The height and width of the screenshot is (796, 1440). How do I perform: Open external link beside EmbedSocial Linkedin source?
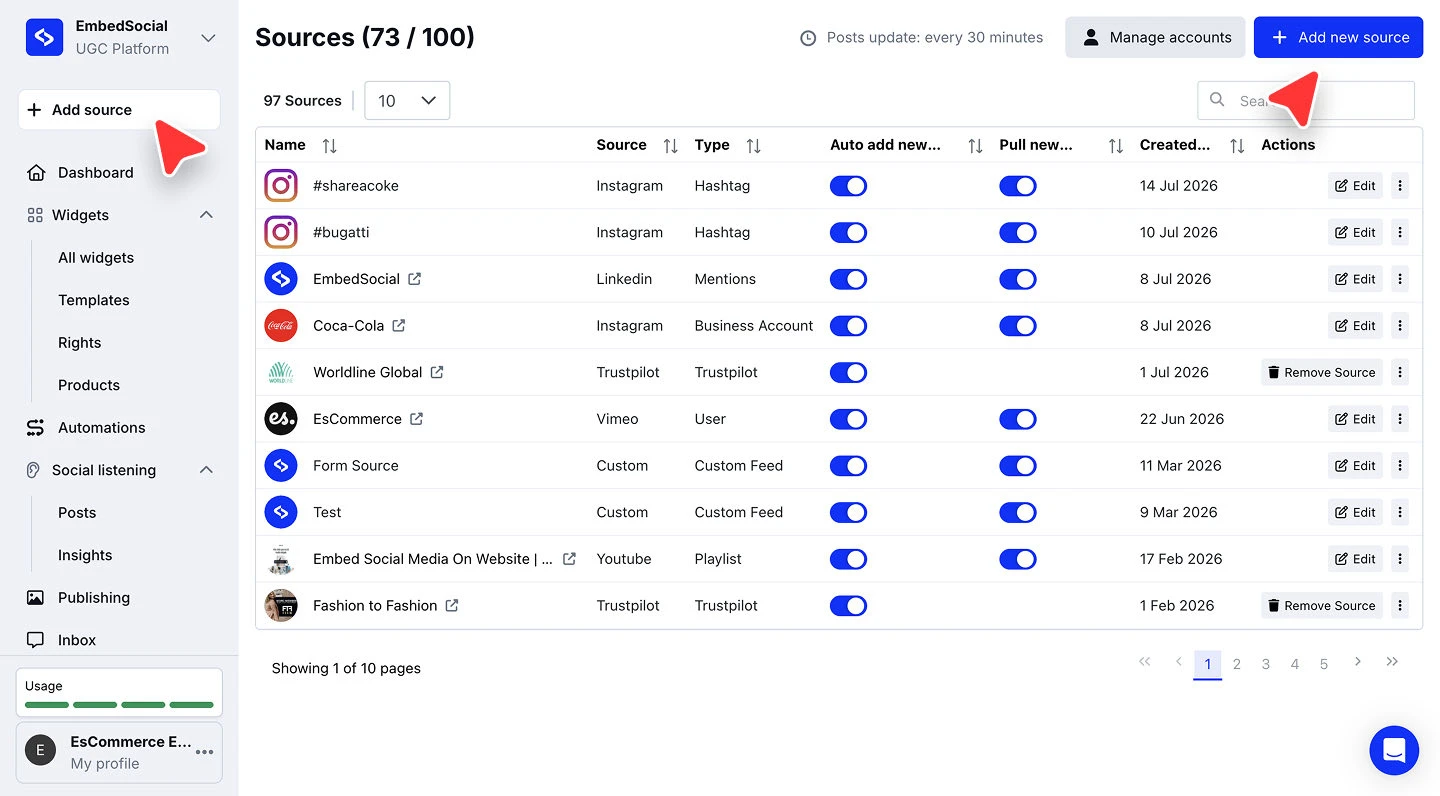[x=414, y=279]
